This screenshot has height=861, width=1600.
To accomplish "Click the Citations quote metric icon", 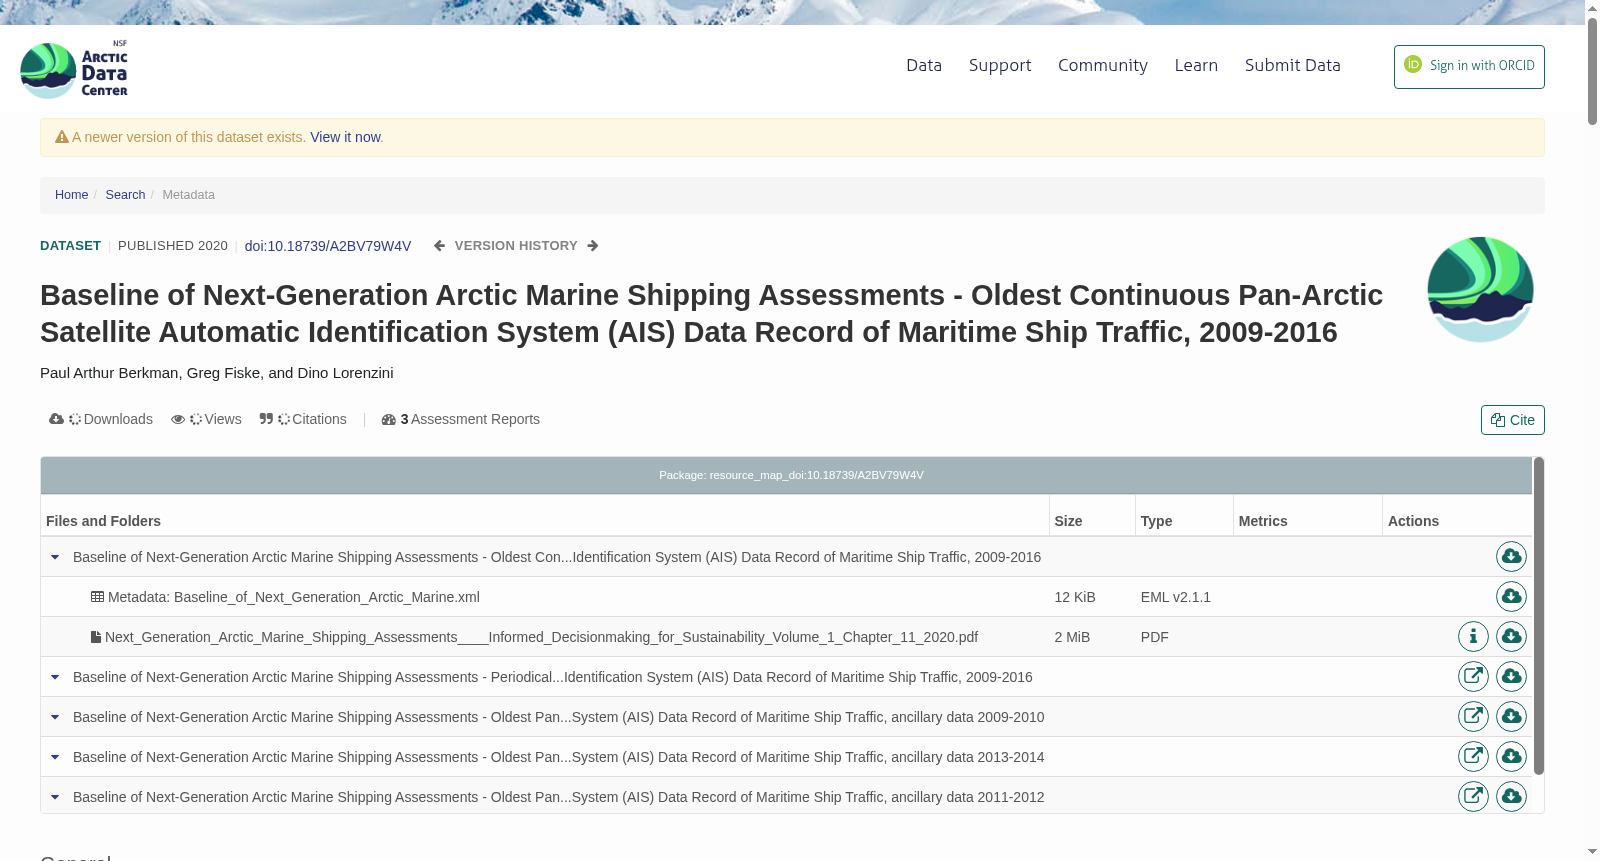I will click(x=266, y=419).
